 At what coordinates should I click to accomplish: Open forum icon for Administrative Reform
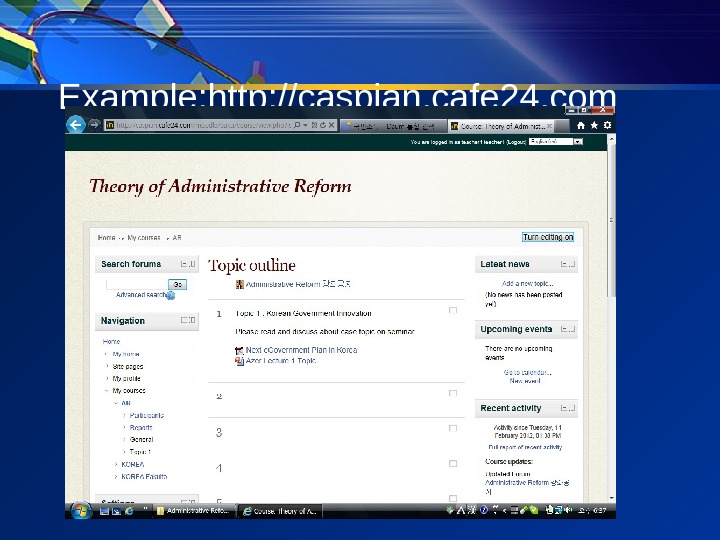(x=240, y=285)
